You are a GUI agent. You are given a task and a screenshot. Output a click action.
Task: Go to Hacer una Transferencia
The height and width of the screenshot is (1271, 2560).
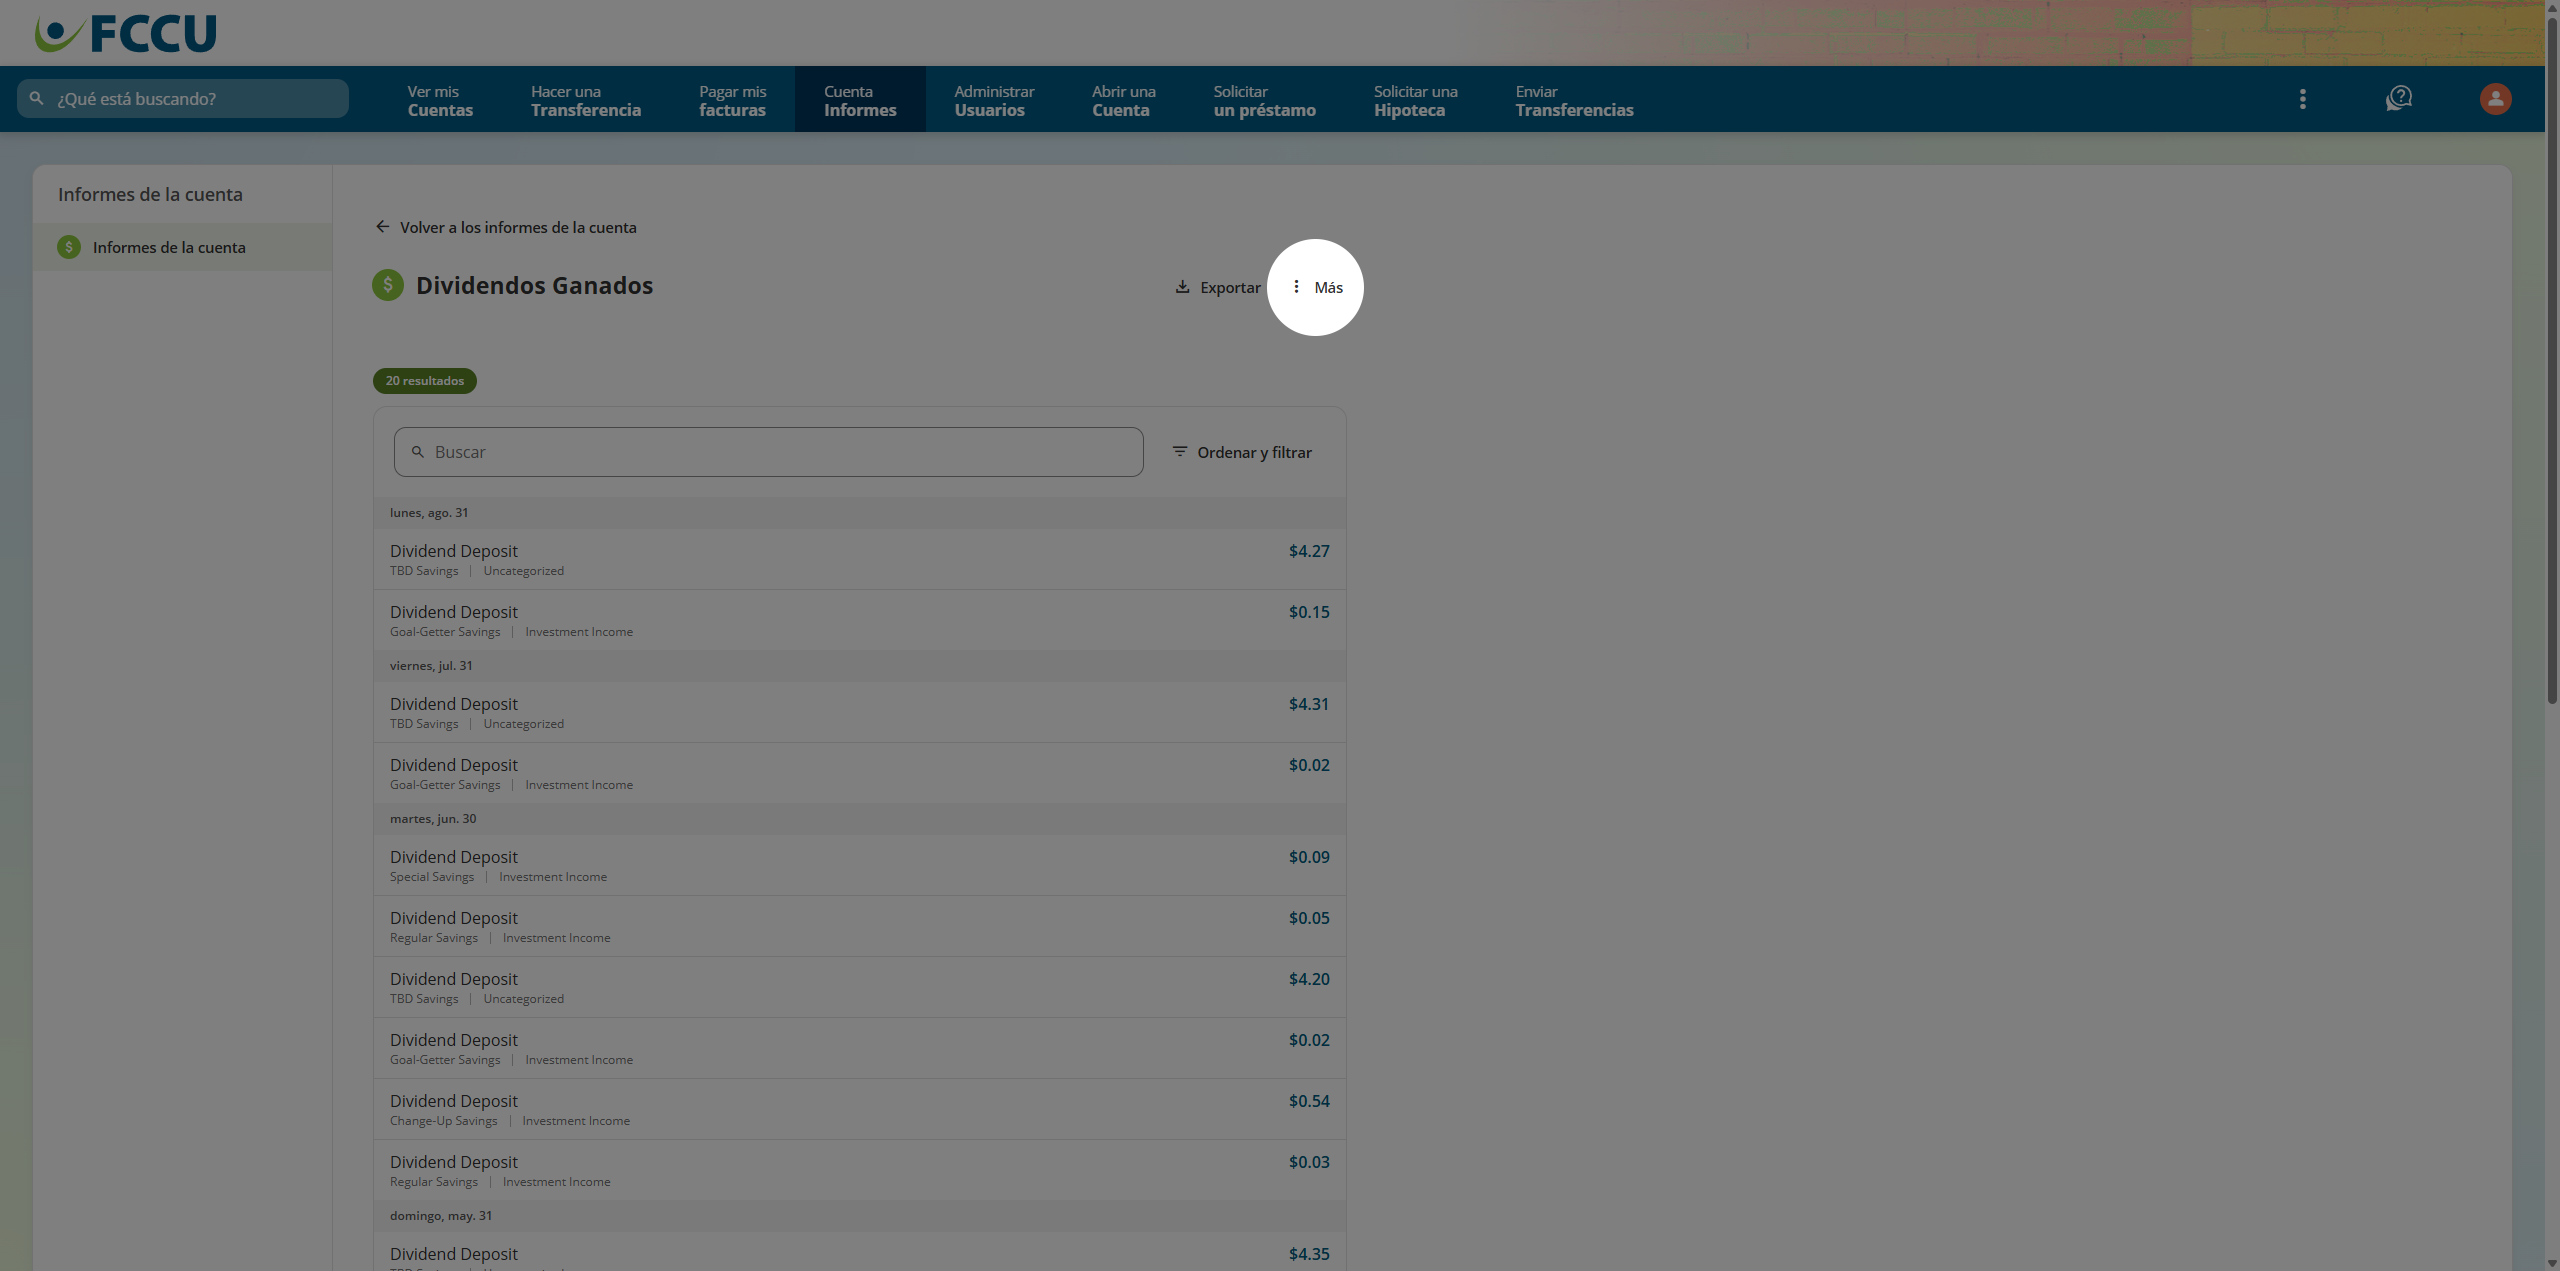point(586,100)
